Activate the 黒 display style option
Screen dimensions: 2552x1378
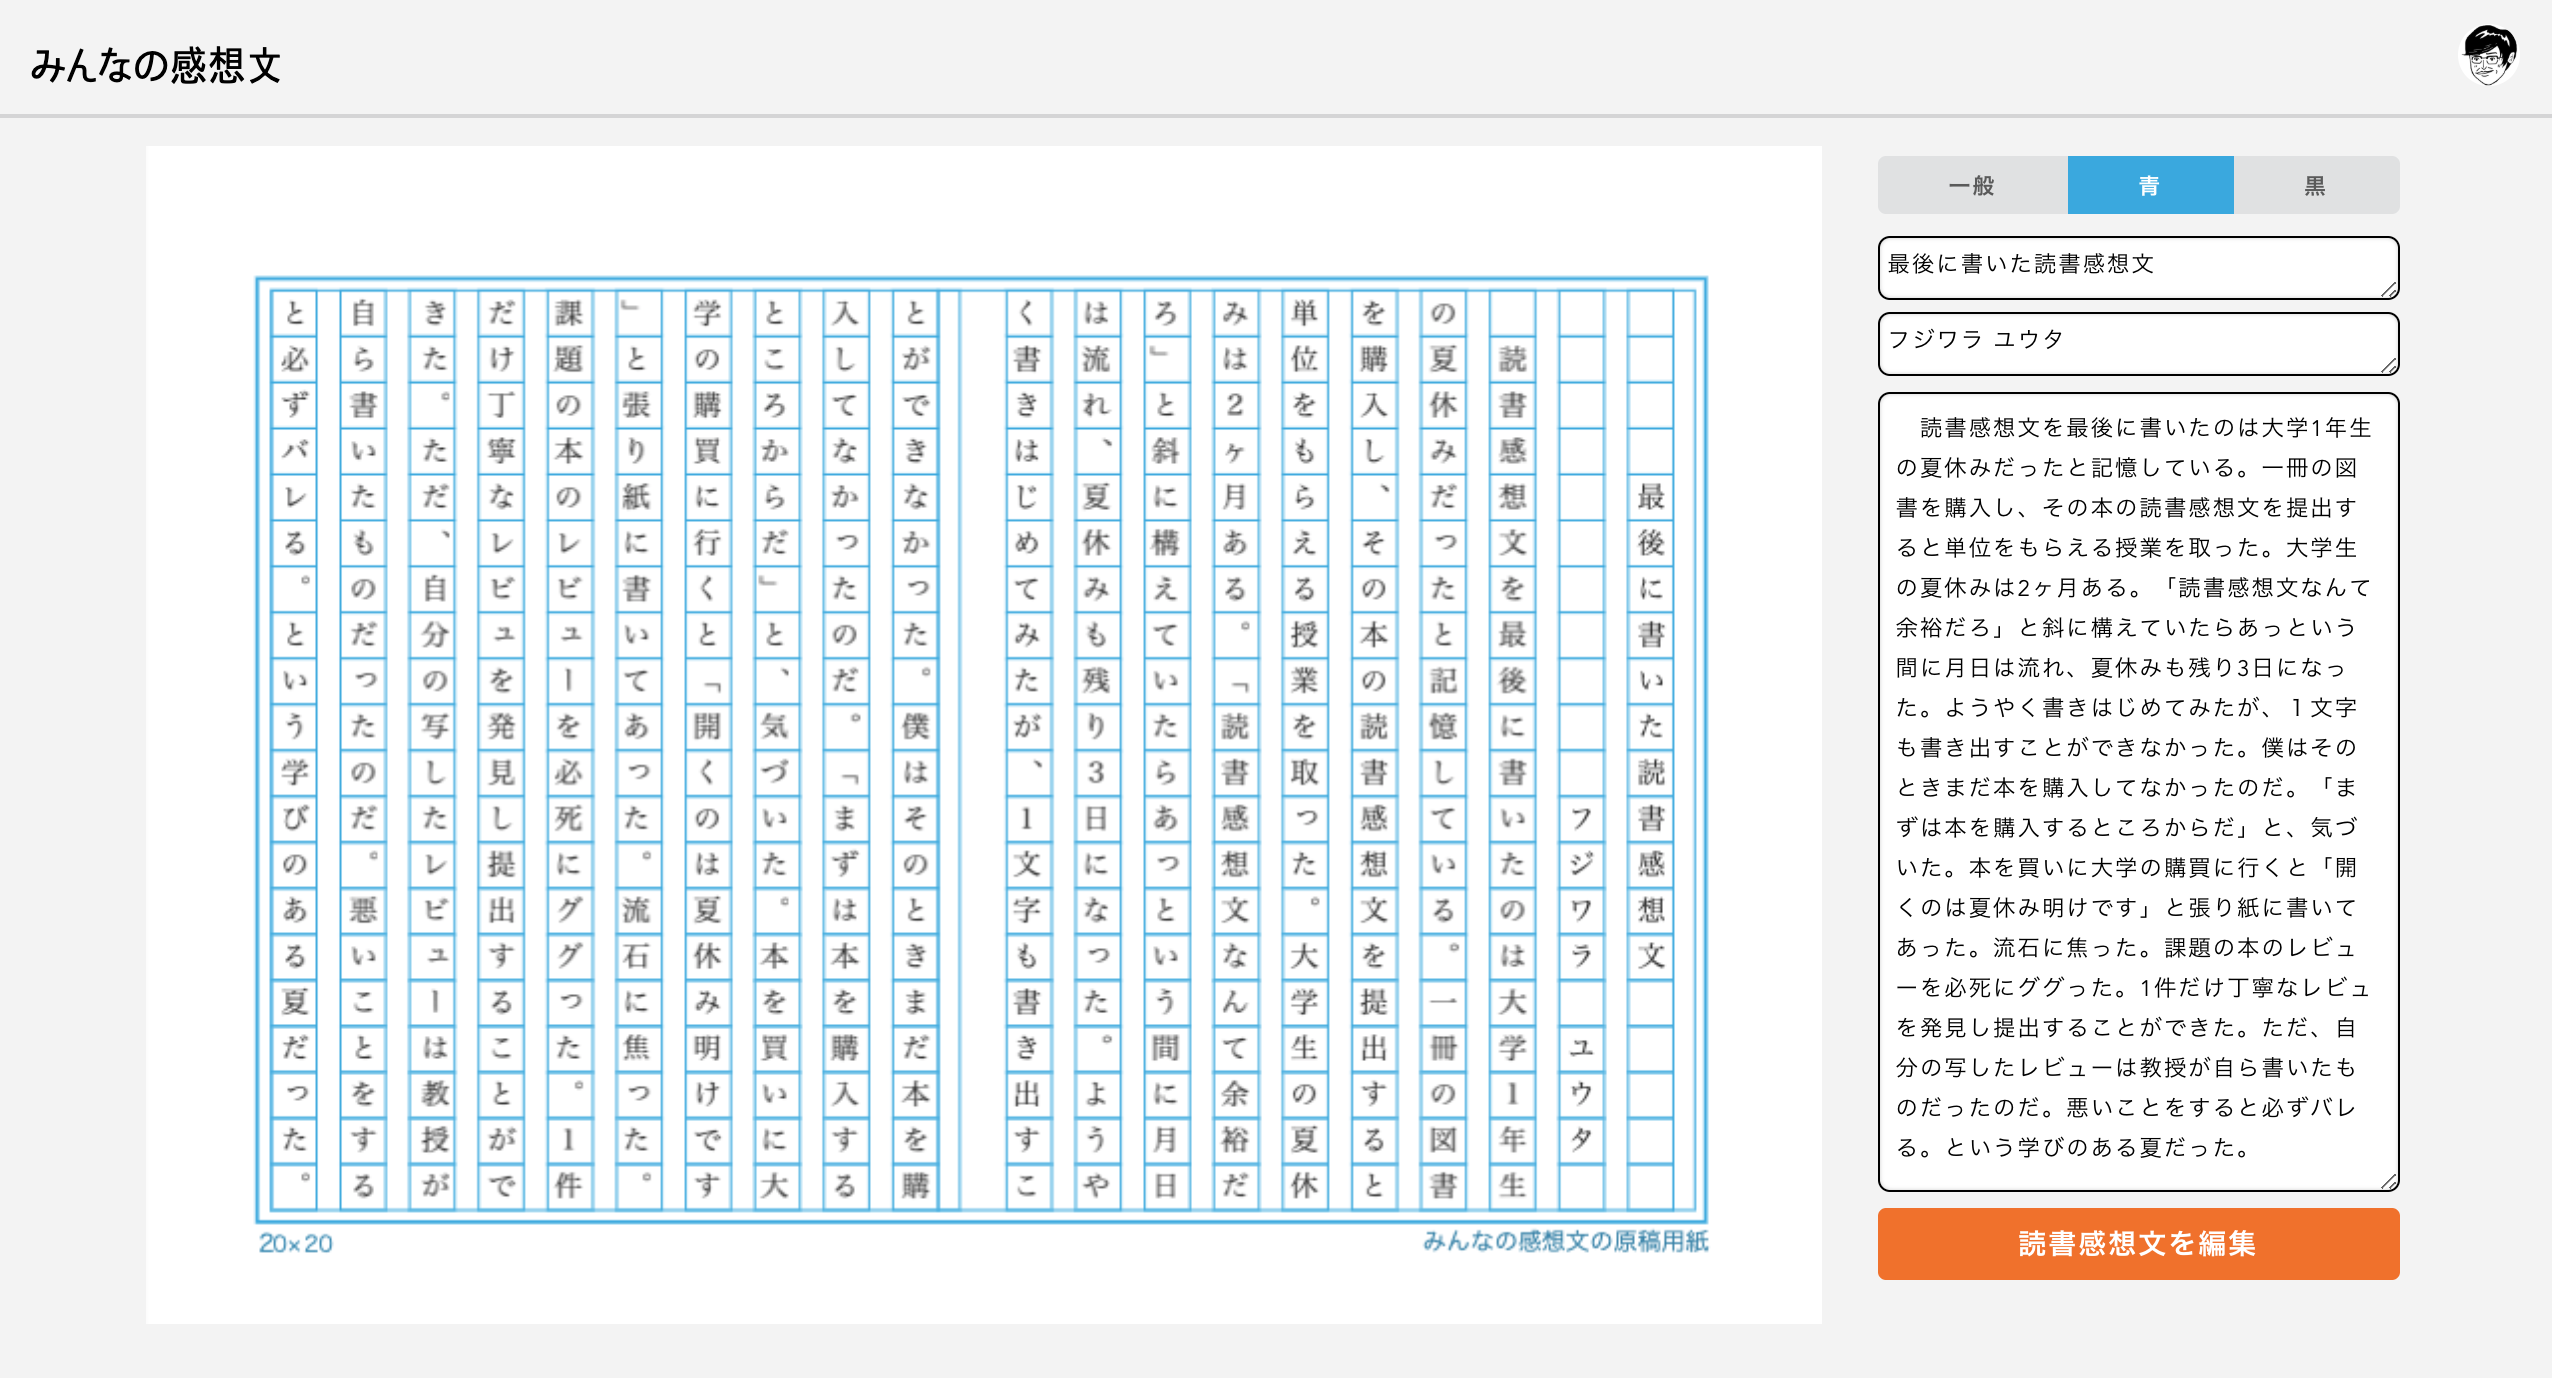click(x=2316, y=184)
